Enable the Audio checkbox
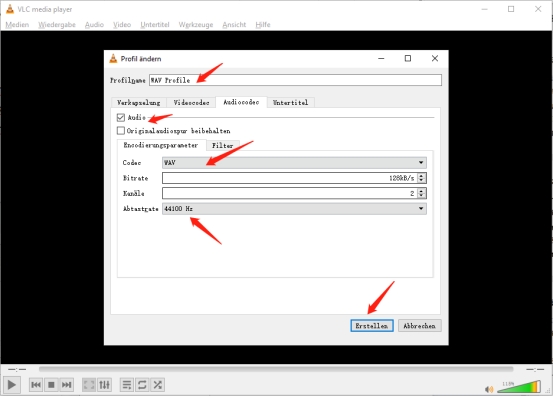553x397 pixels. pos(121,117)
